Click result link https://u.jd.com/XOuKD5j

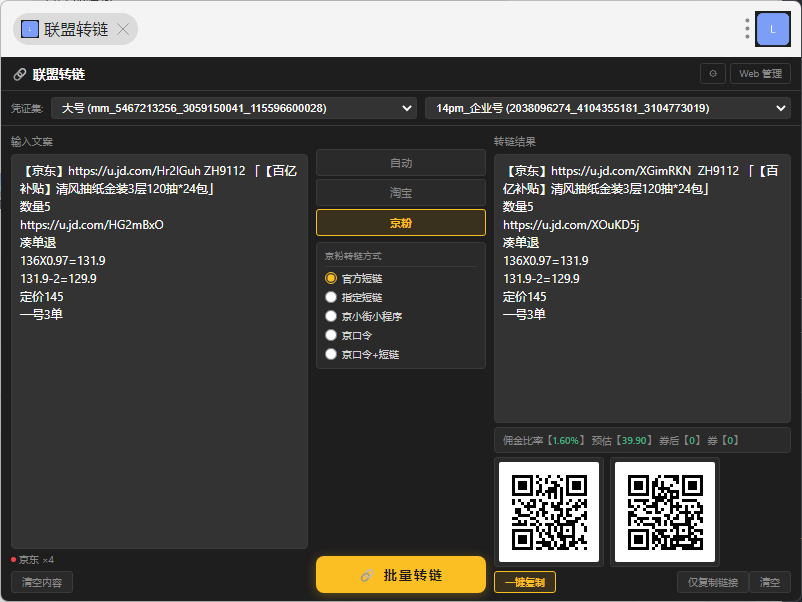571,225
